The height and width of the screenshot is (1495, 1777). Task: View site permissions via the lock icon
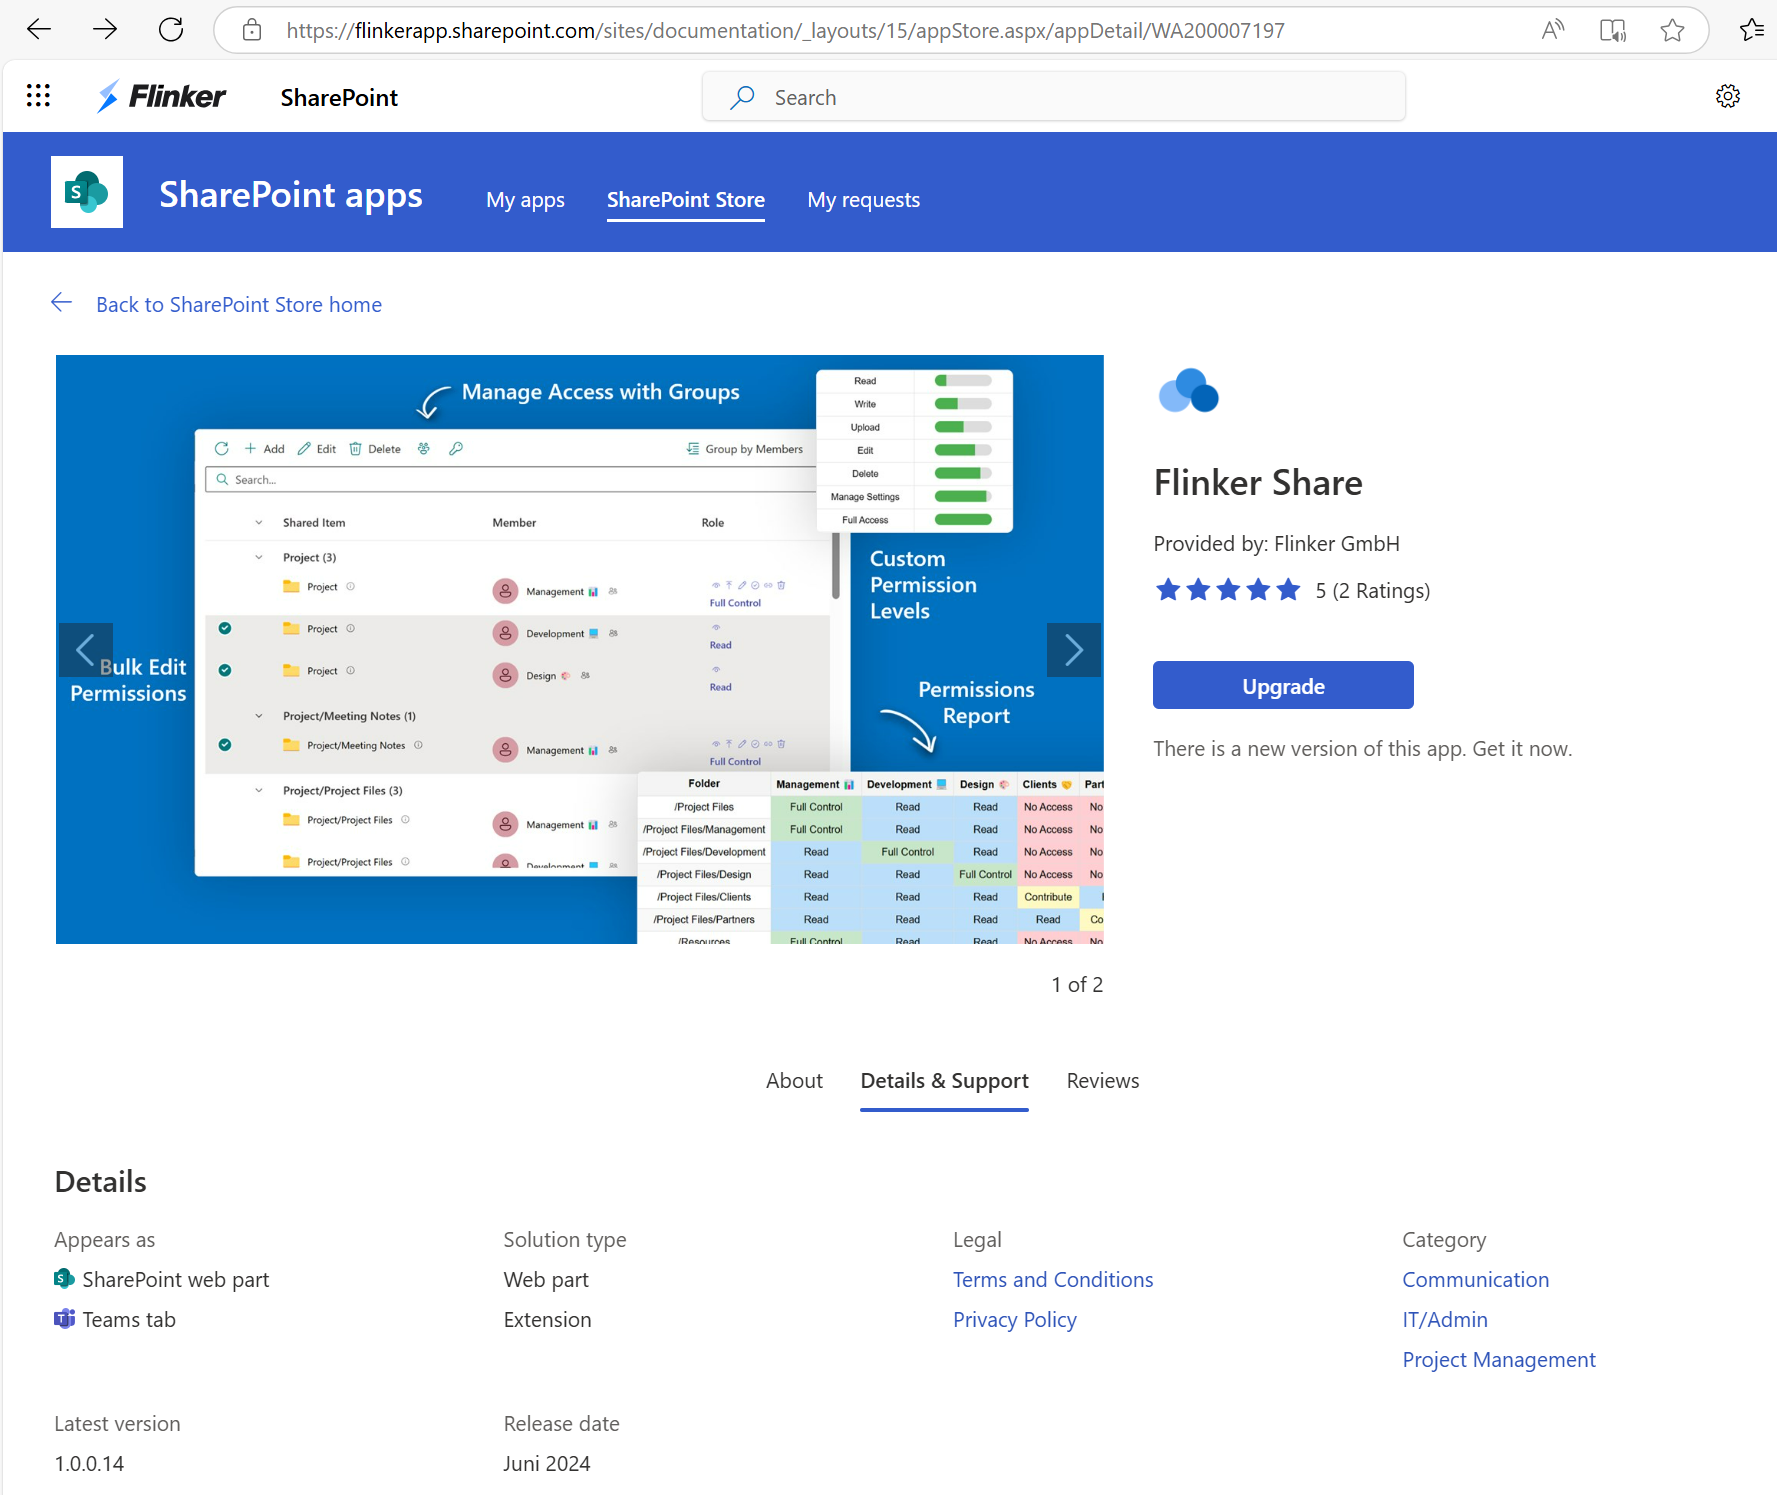pos(251,30)
